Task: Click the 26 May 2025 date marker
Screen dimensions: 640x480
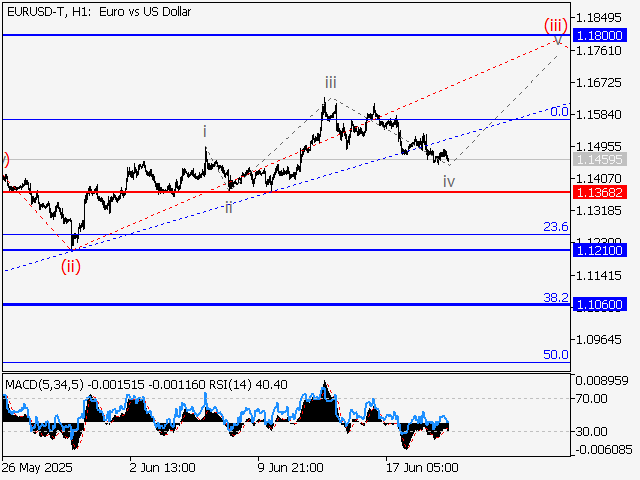Action: click(38, 467)
